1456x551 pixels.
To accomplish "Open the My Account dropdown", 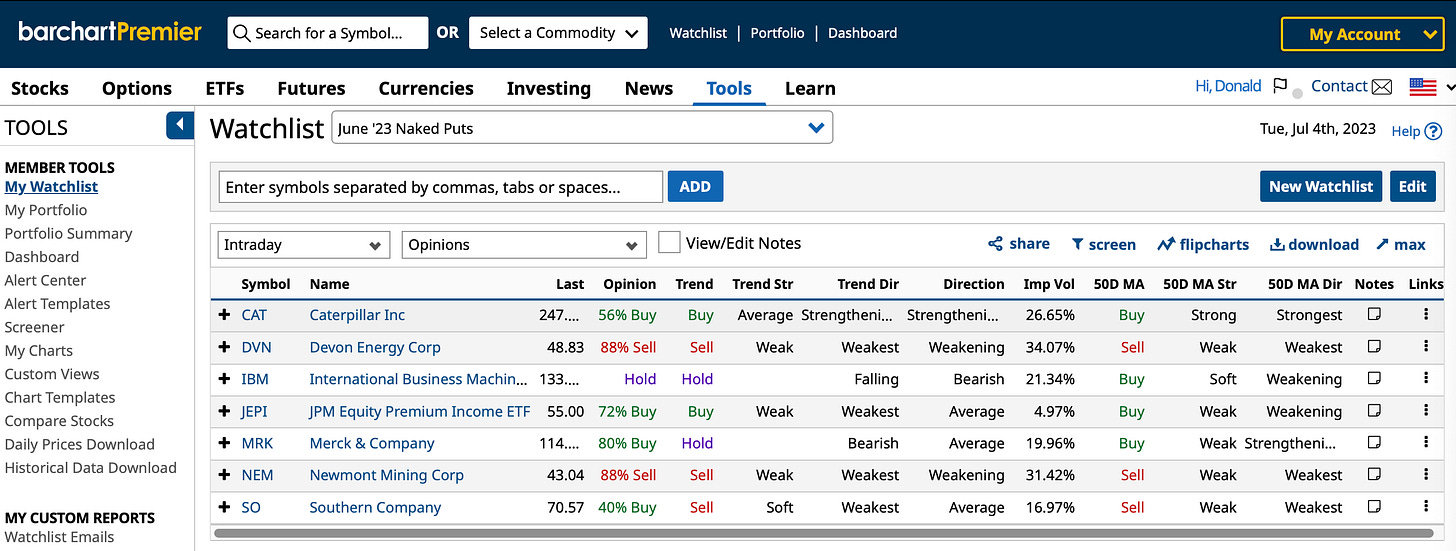I will pyautogui.click(x=1362, y=34).
